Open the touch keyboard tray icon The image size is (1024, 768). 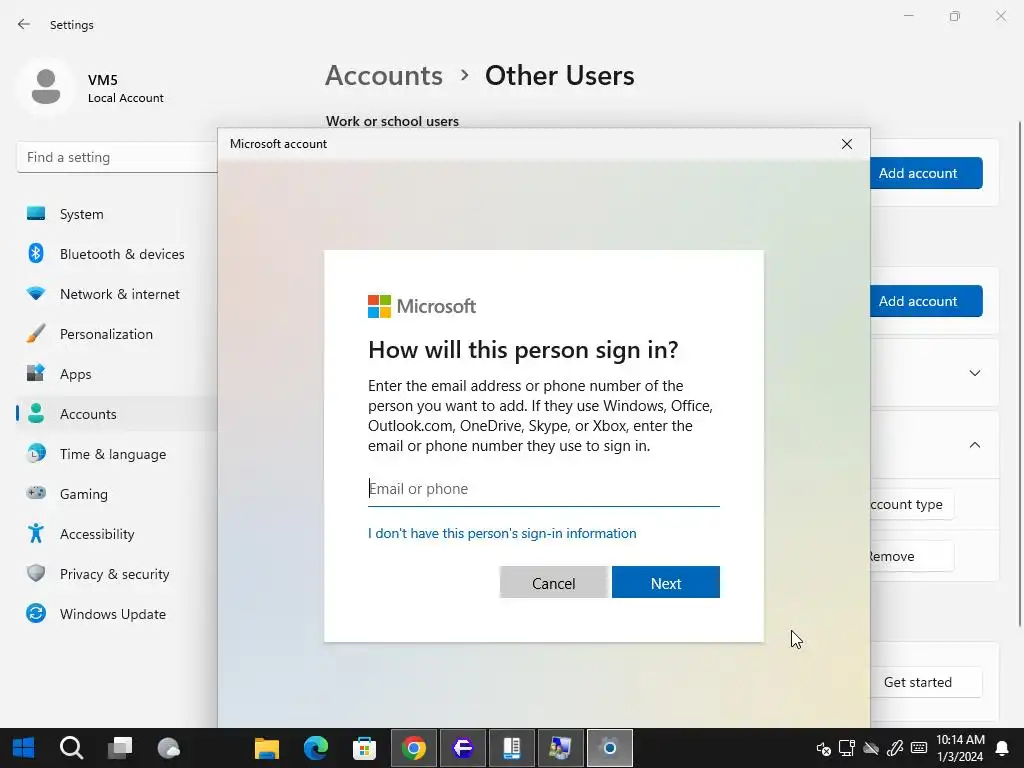click(919, 748)
